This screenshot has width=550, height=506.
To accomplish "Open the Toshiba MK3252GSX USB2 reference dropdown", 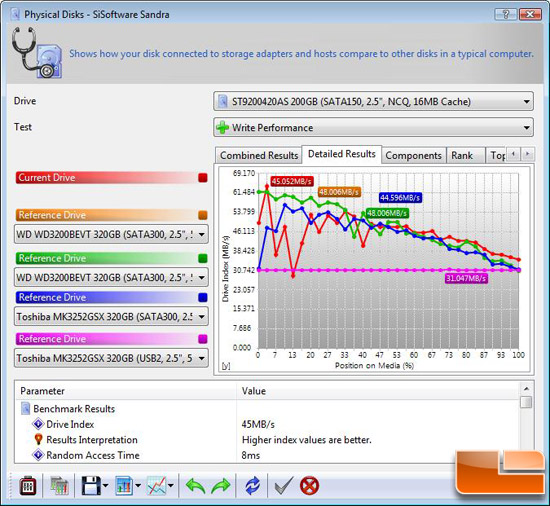I will 111,358.
